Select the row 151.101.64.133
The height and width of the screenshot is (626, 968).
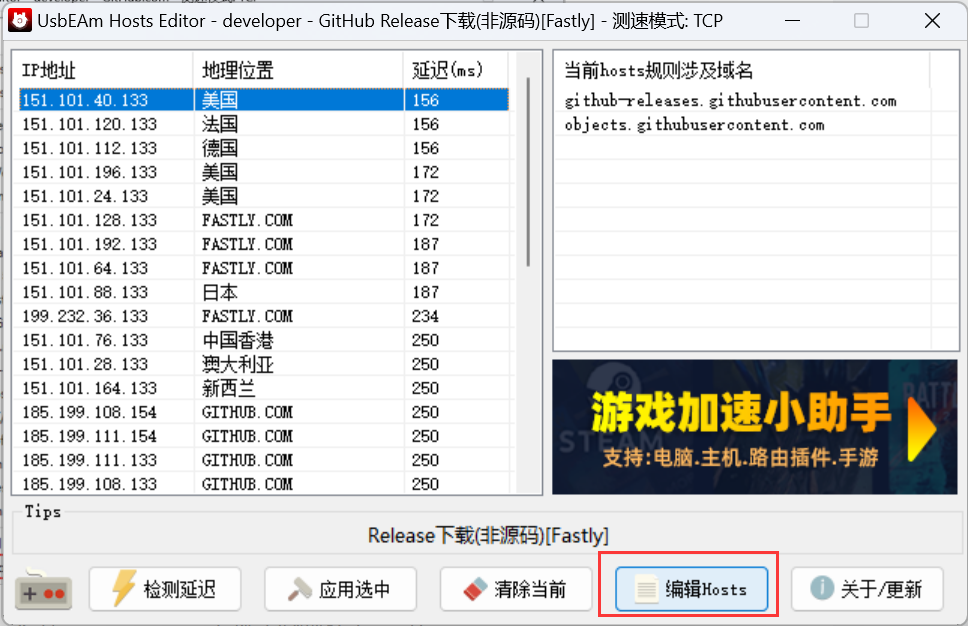click(x=264, y=269)
